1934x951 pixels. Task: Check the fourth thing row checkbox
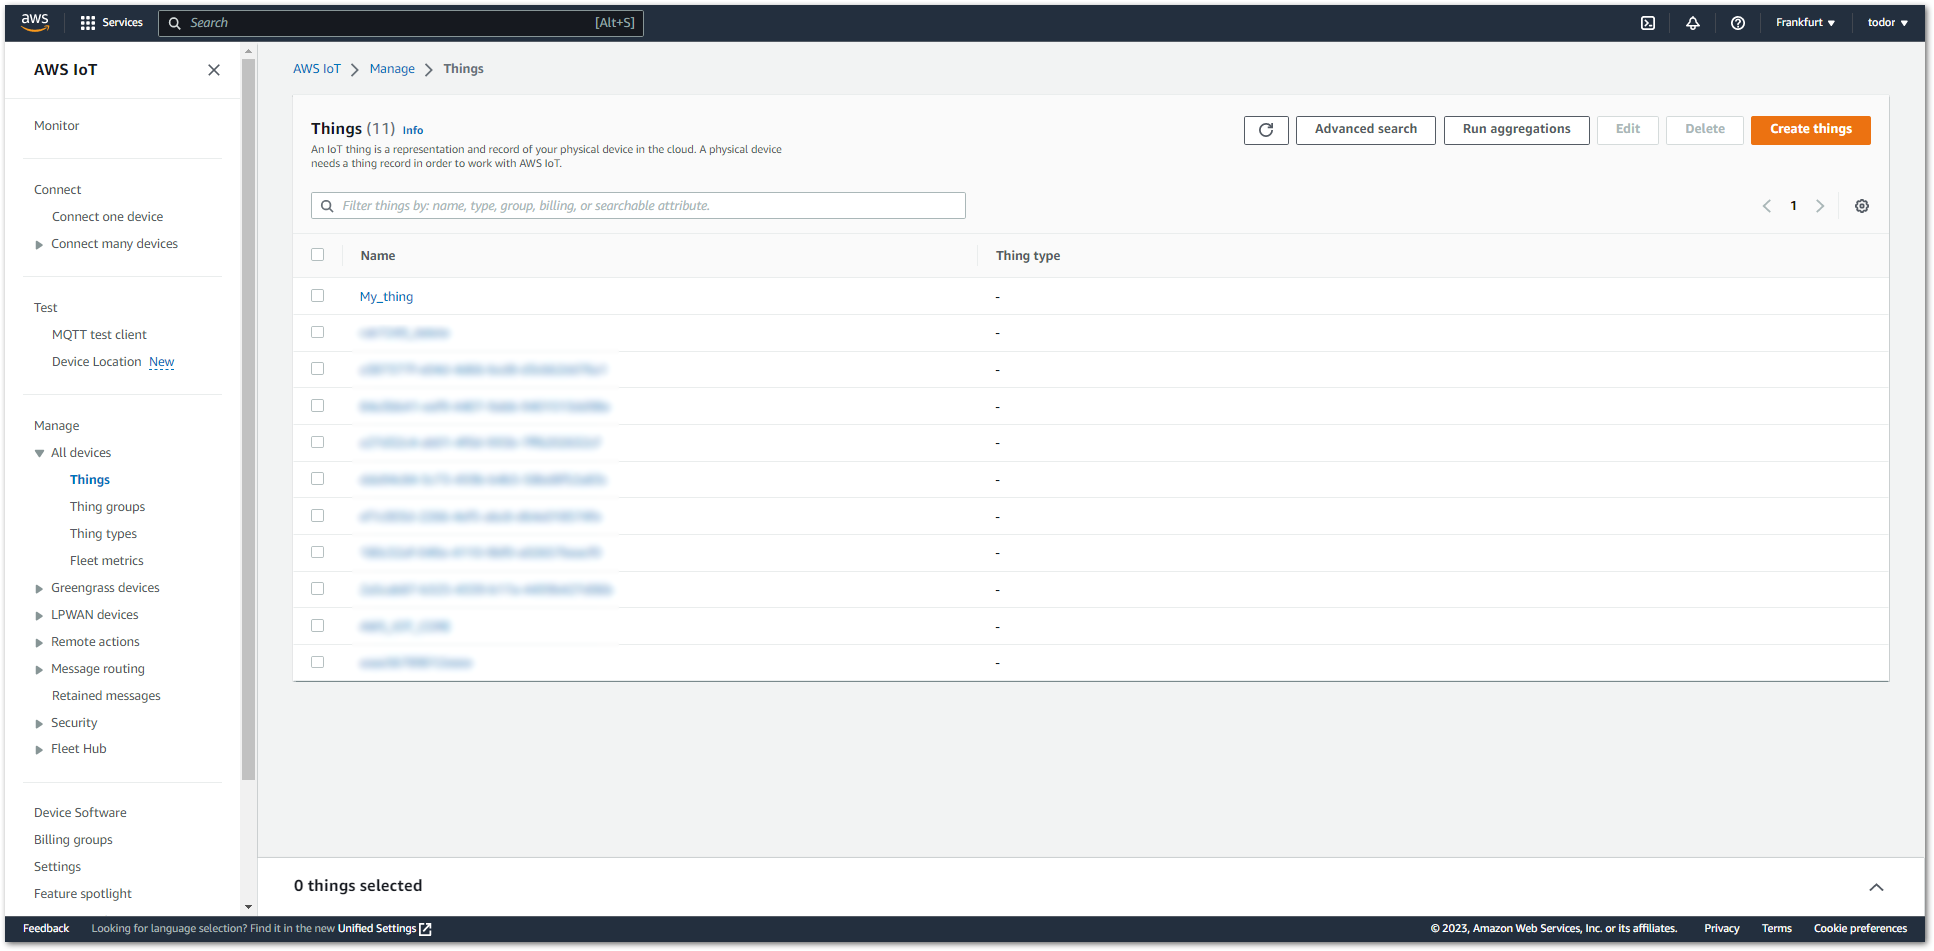[x=318, y=406]
